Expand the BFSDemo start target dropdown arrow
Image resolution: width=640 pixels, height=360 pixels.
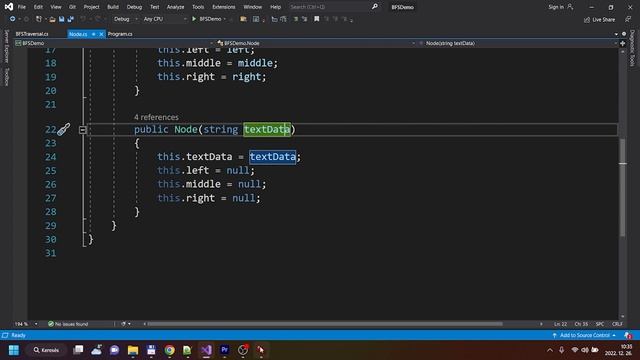point(224,19)
